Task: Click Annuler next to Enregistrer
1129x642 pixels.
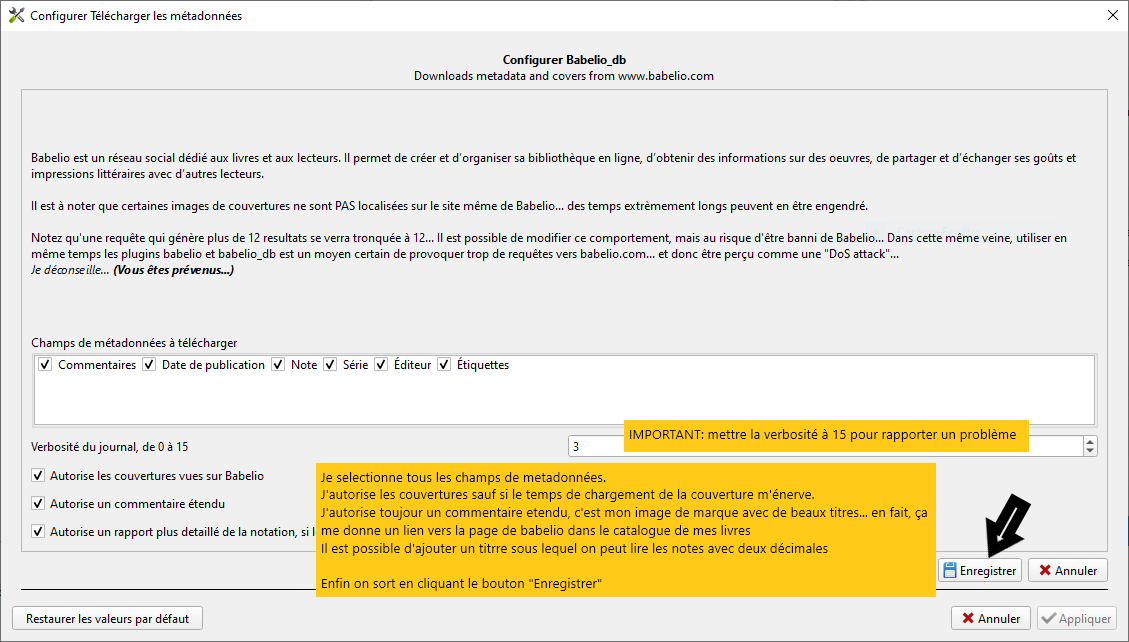Action: pos(1068,571)
